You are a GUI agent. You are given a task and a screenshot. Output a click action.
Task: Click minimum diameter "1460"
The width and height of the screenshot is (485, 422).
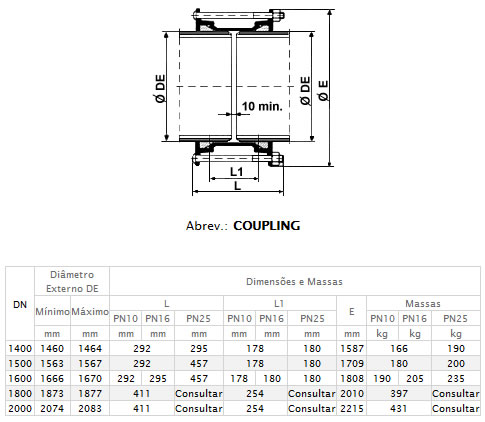[x=52, y=349]
